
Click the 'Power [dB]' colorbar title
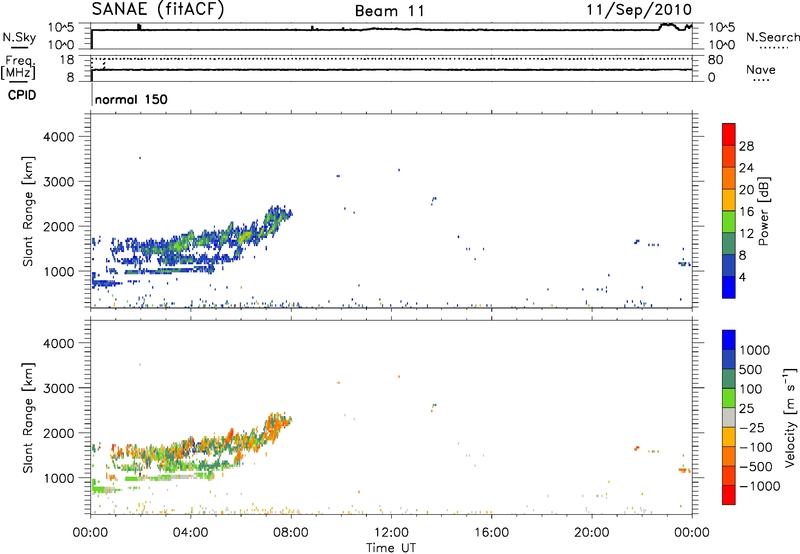[763, 211]
